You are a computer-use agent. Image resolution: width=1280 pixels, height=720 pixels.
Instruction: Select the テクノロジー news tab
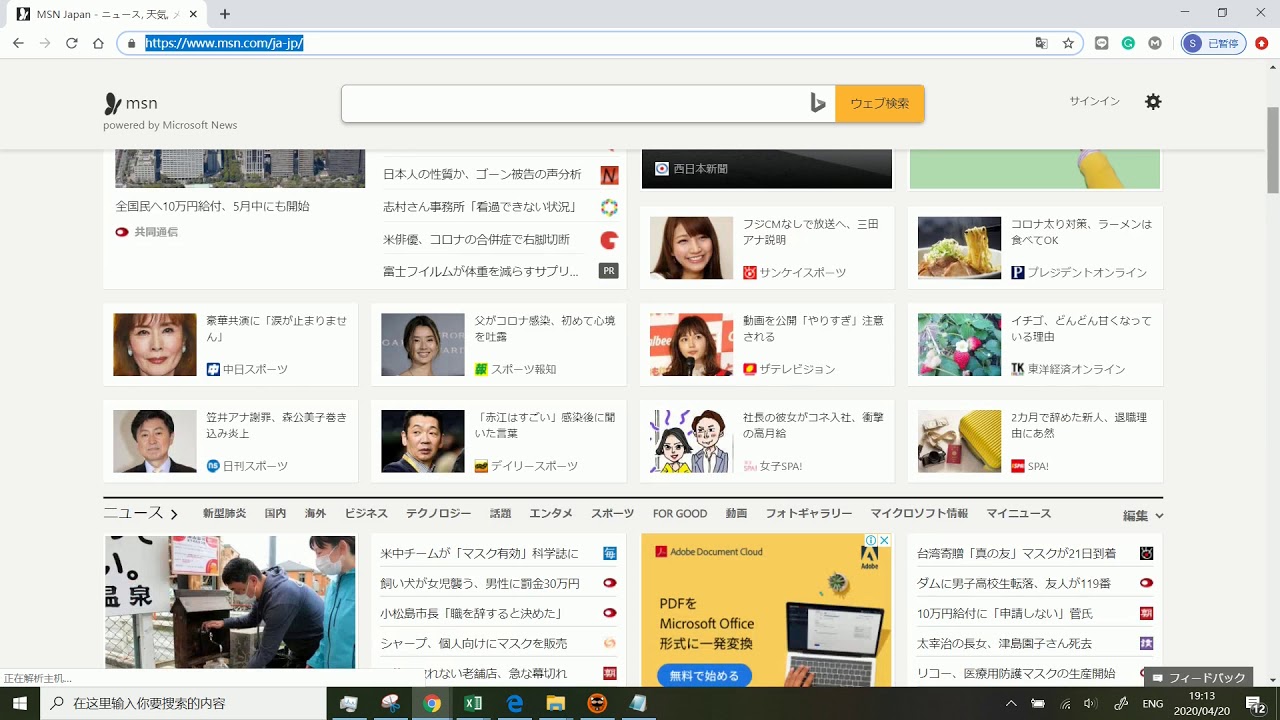click(x=438, y=513)
